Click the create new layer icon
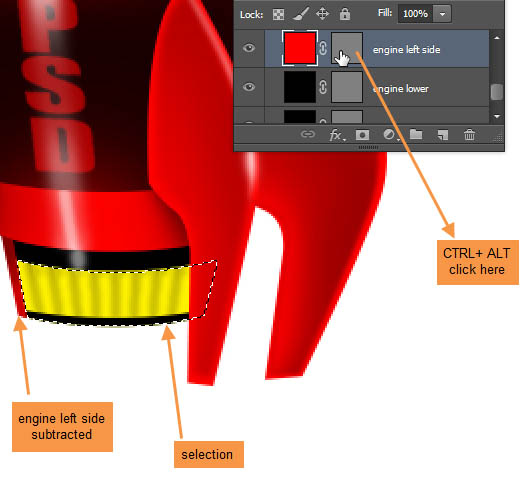The height and width of the screenshot is (479, 527). click(x=443, y=135)
